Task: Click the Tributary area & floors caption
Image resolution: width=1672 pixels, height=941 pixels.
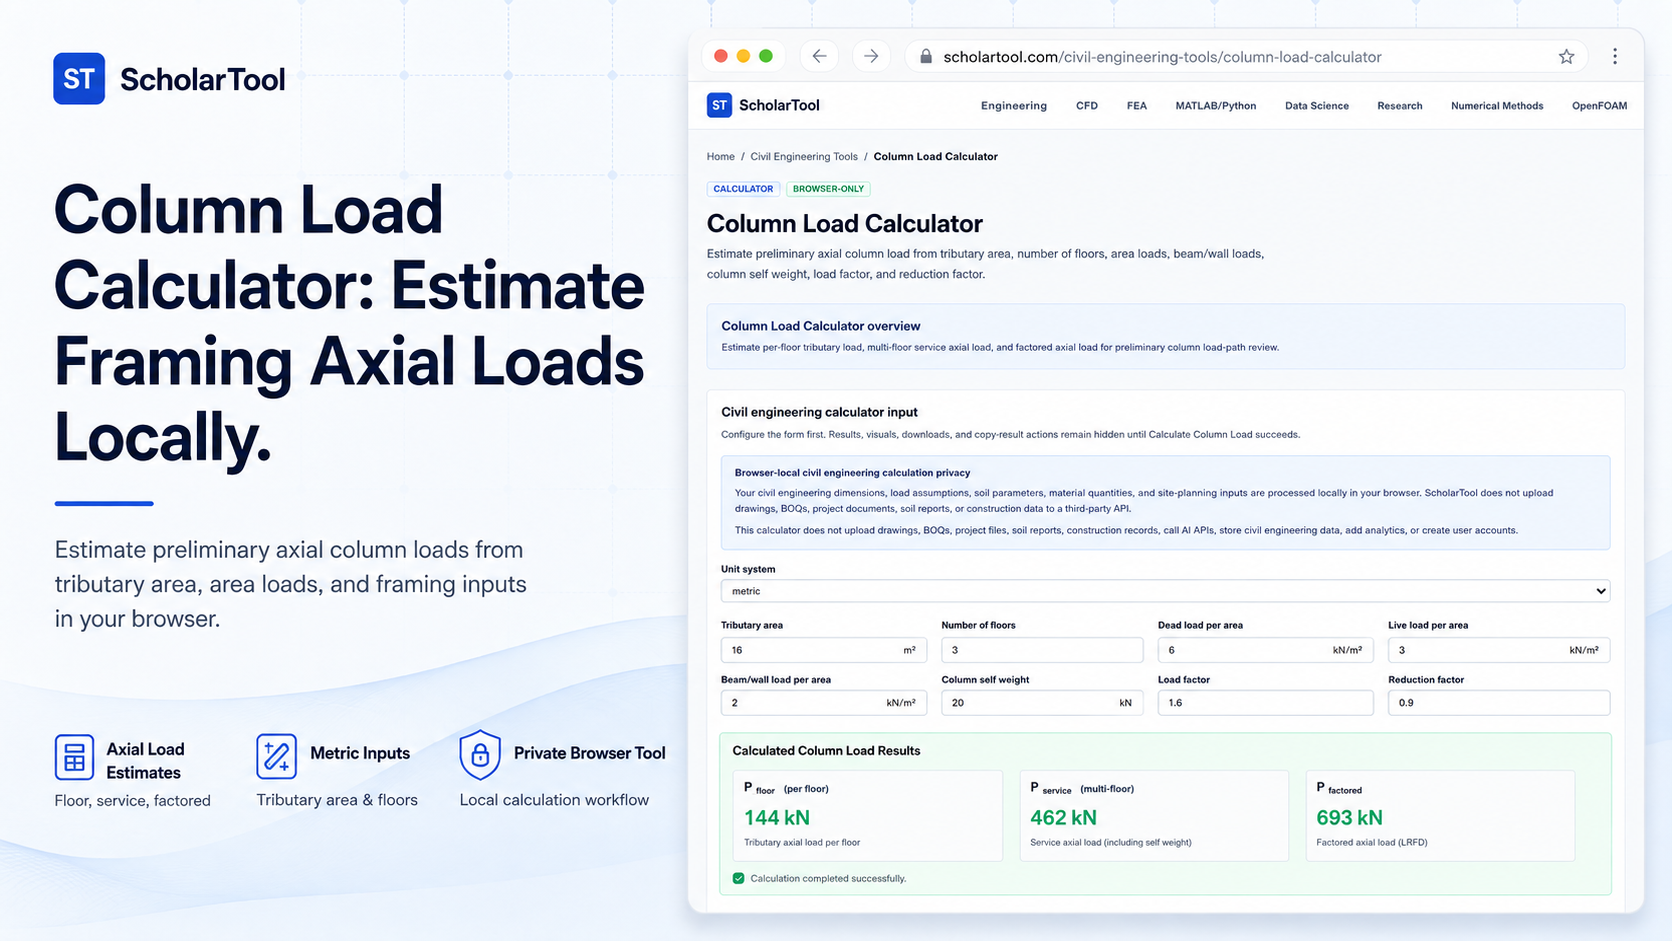Action: click(x=337, y=800)
